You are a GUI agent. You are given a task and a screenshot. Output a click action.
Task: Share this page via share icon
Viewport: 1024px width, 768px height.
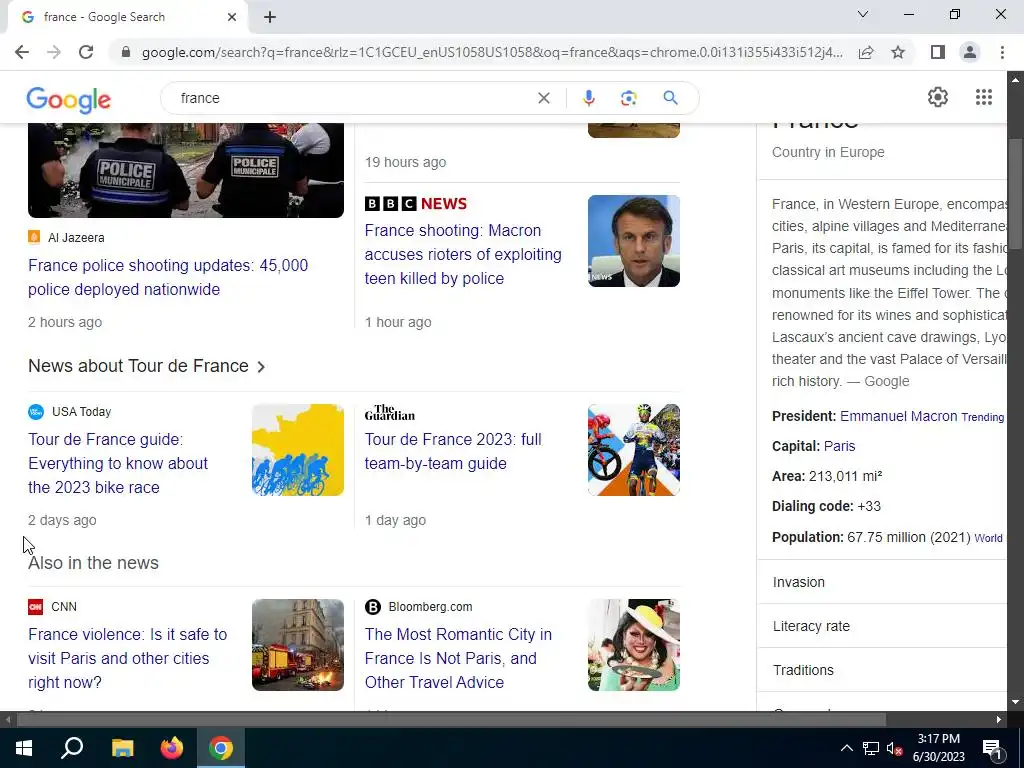click(x=866, y=52)
